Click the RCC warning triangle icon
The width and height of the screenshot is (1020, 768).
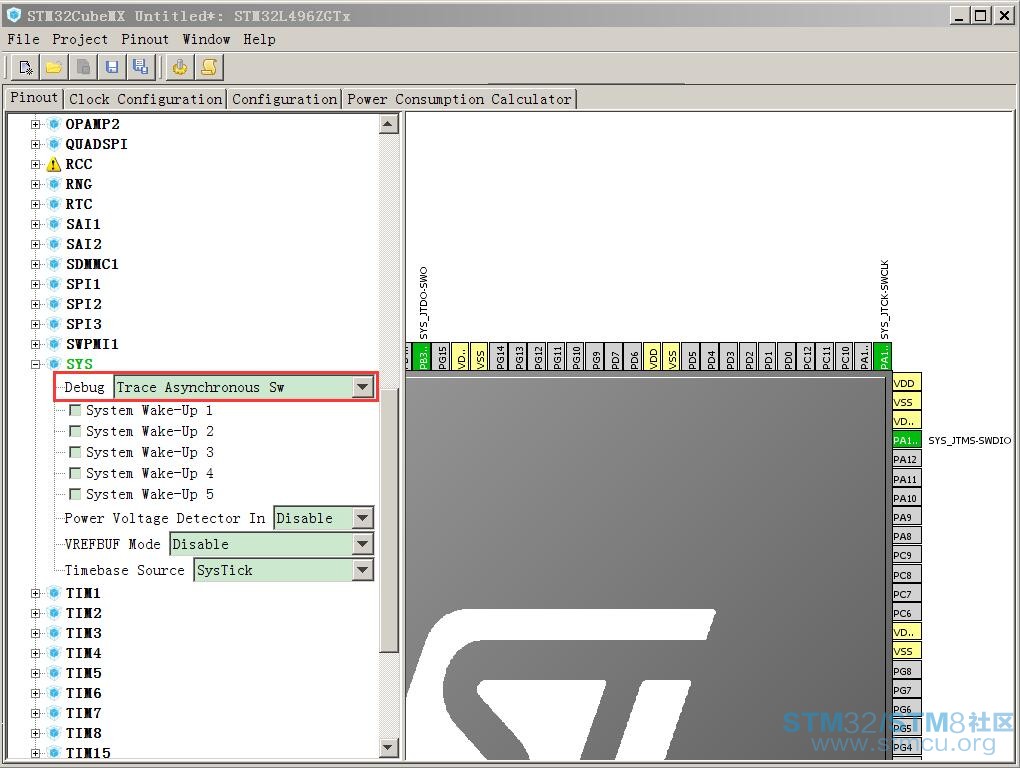tap(54, 165)
